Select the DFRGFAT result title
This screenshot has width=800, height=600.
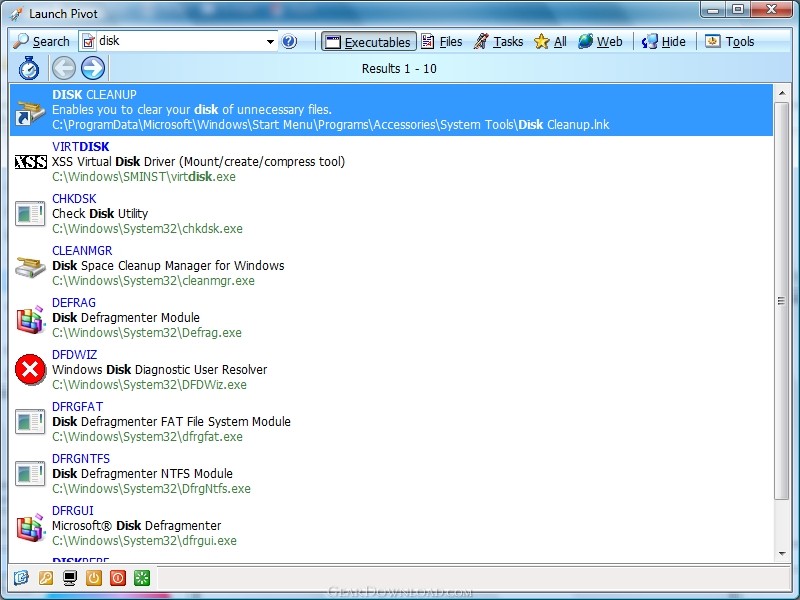78,407
